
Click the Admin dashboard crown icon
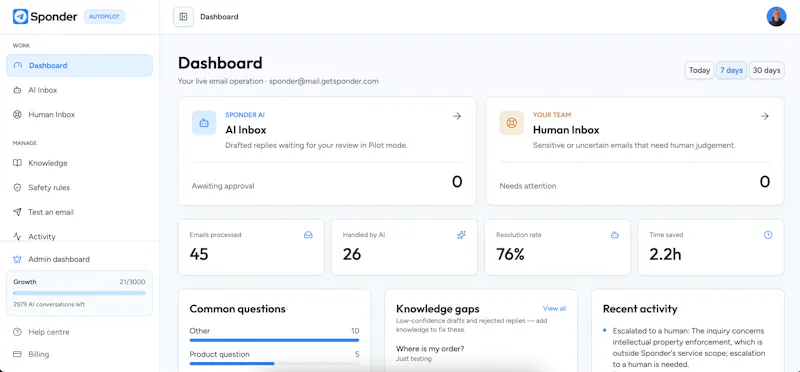[18, 259]
